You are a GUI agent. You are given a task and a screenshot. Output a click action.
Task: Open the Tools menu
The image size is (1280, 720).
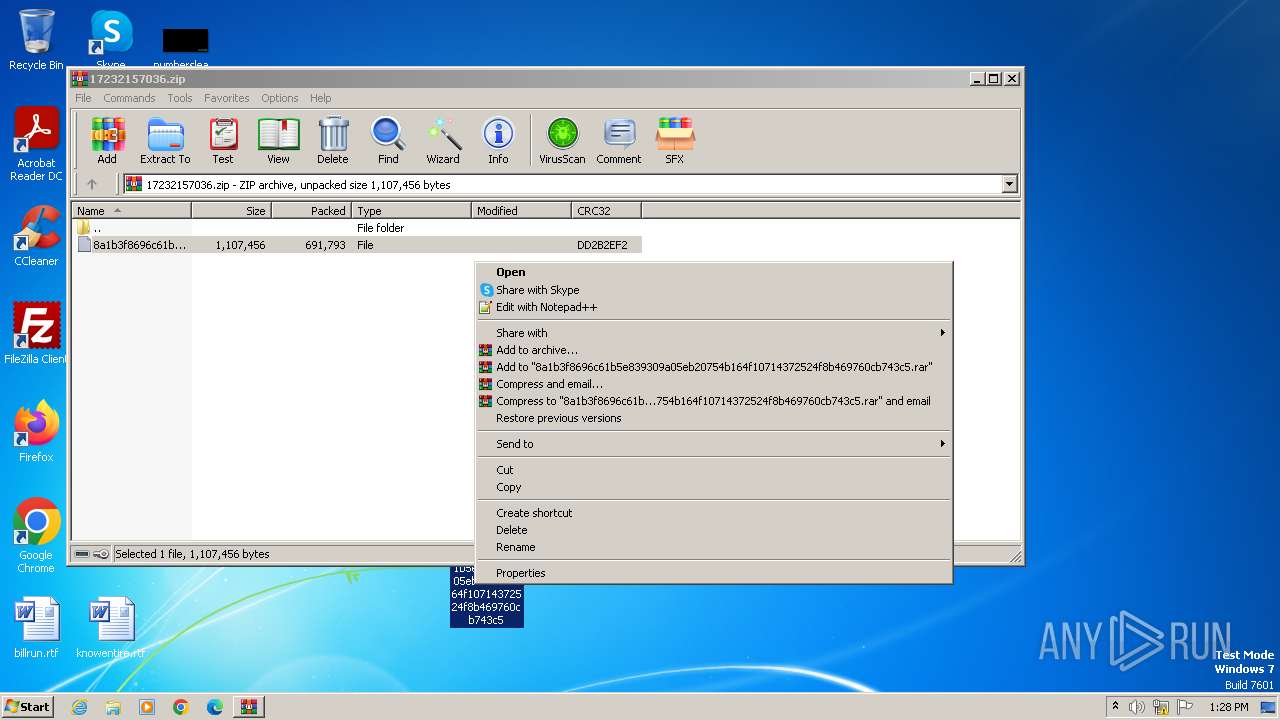click(x=180, y=98)
